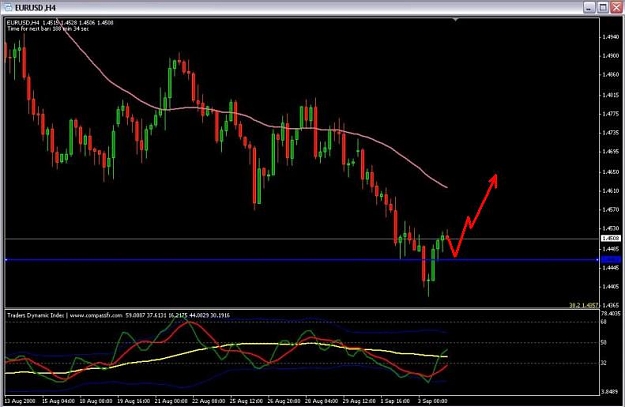Click the highlighted blue line price tag
This screenshot has height=407, width=625.
coord(611,260)
